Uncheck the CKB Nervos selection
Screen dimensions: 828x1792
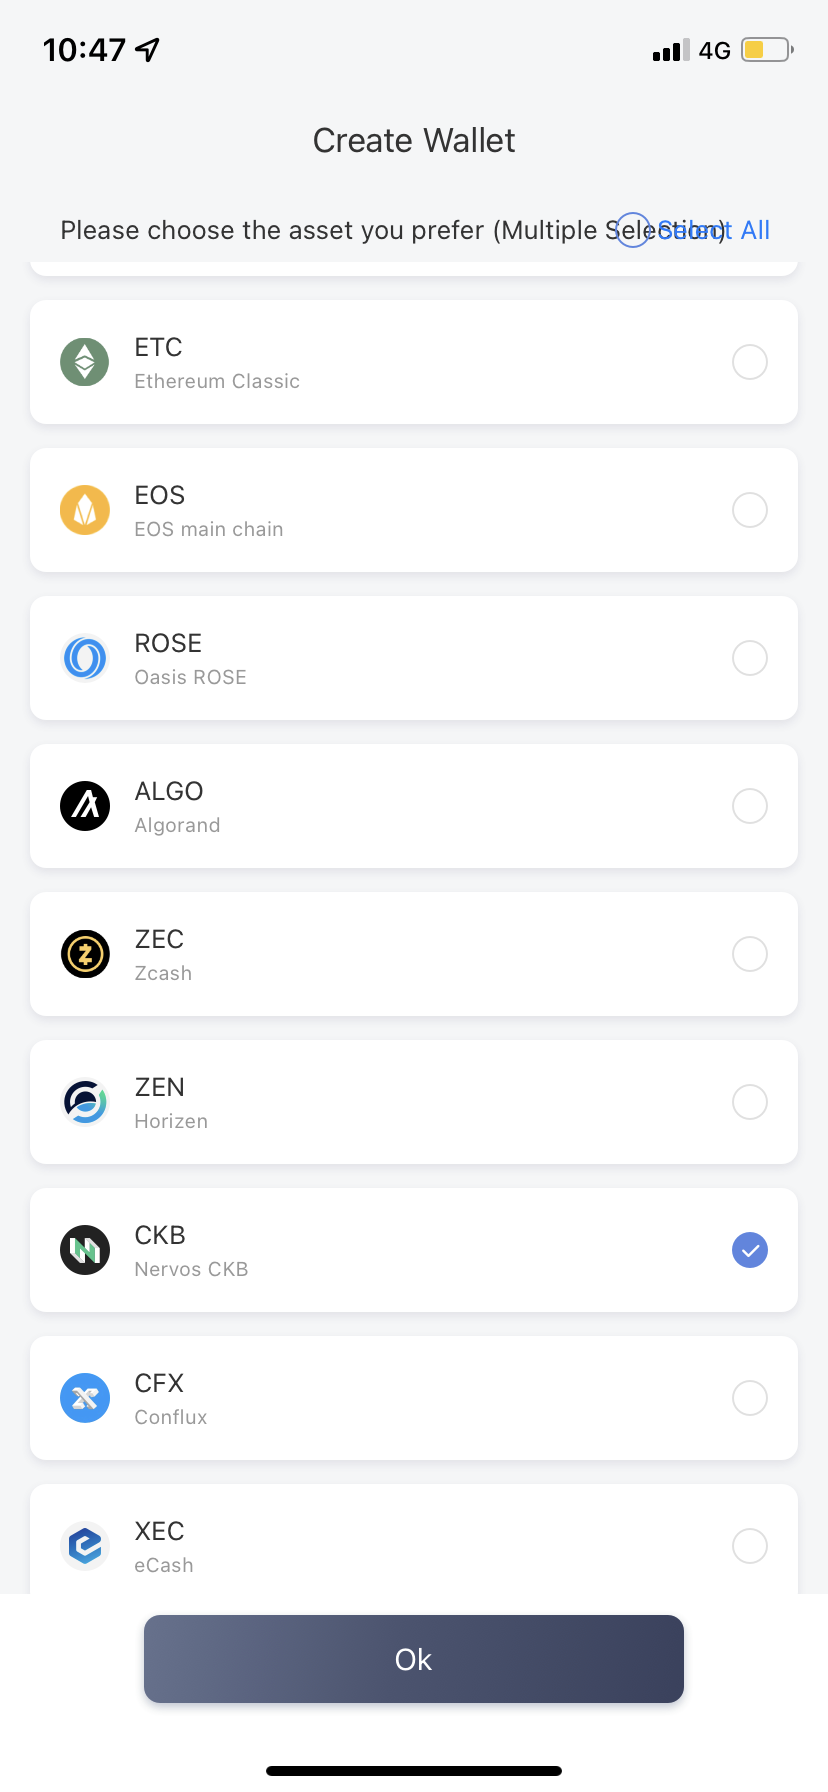[x=750, y=1250]
